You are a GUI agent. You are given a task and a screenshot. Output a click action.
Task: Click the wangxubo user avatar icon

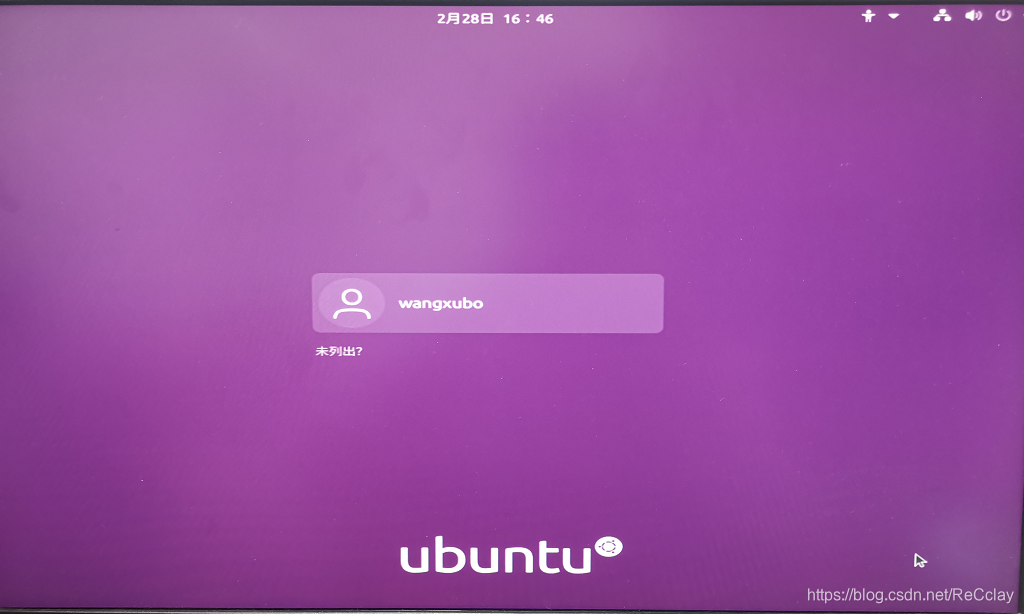coord(351,304)
